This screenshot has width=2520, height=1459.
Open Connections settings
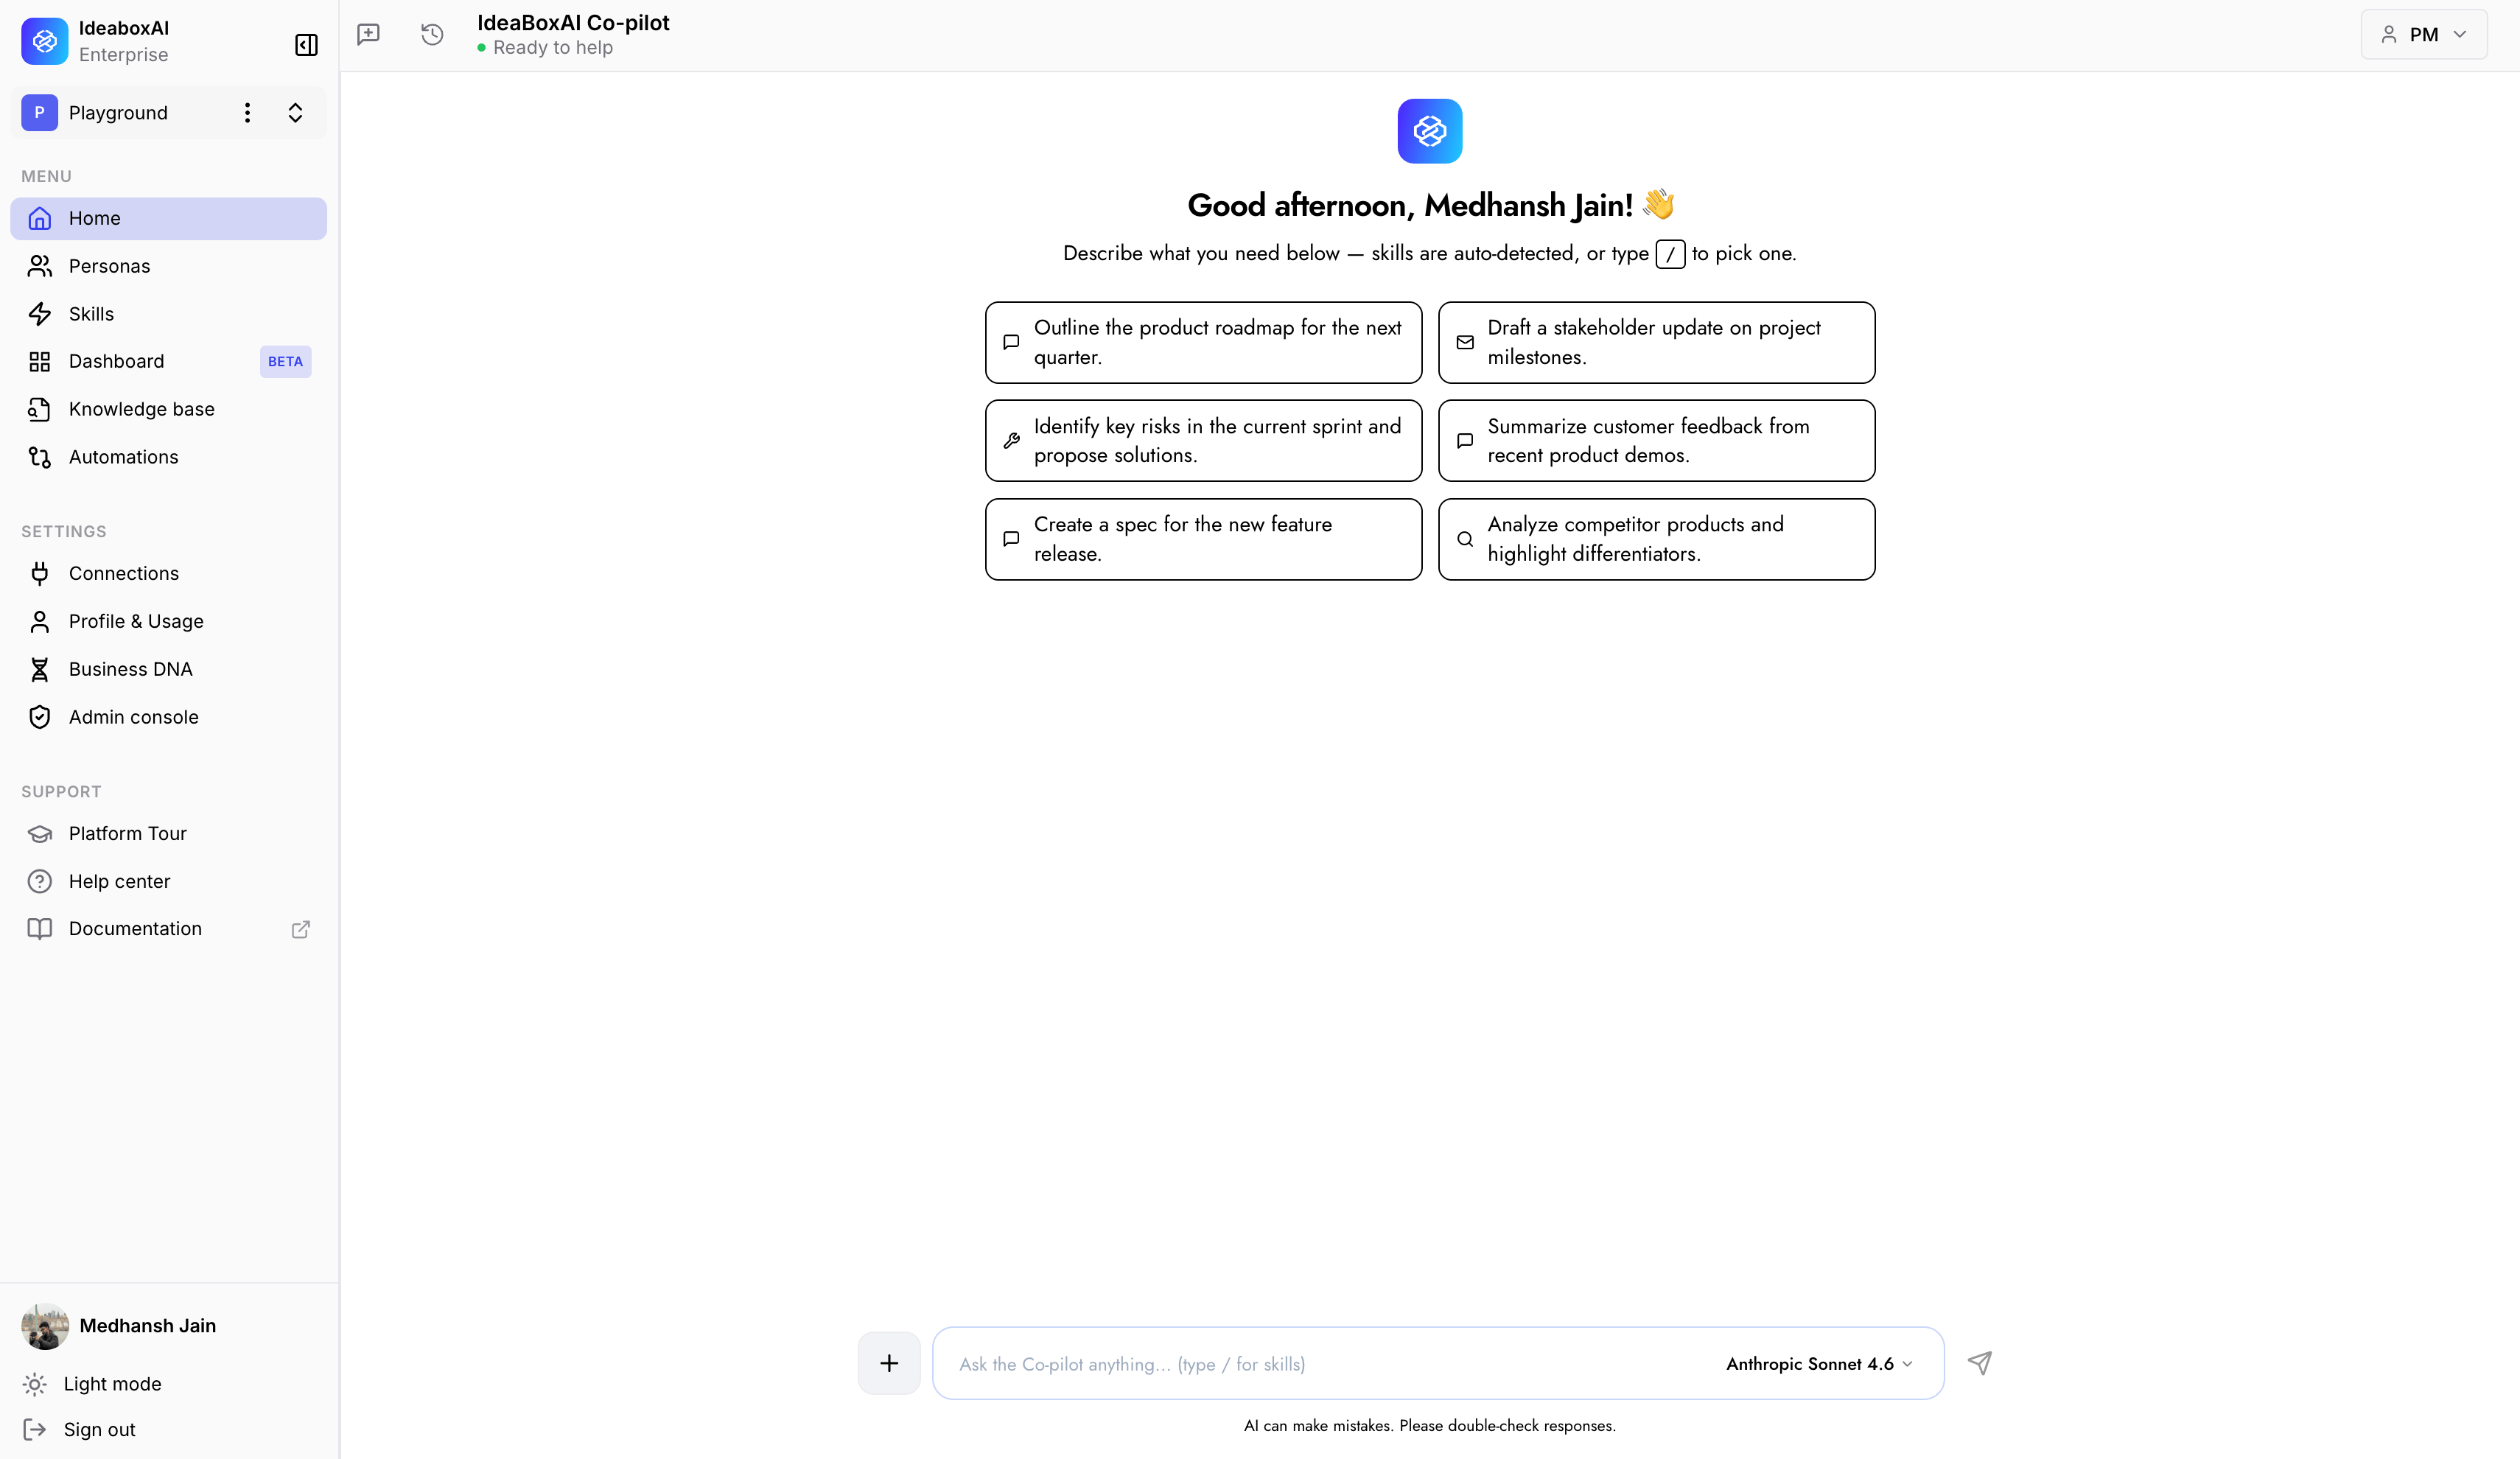(169, 573)
